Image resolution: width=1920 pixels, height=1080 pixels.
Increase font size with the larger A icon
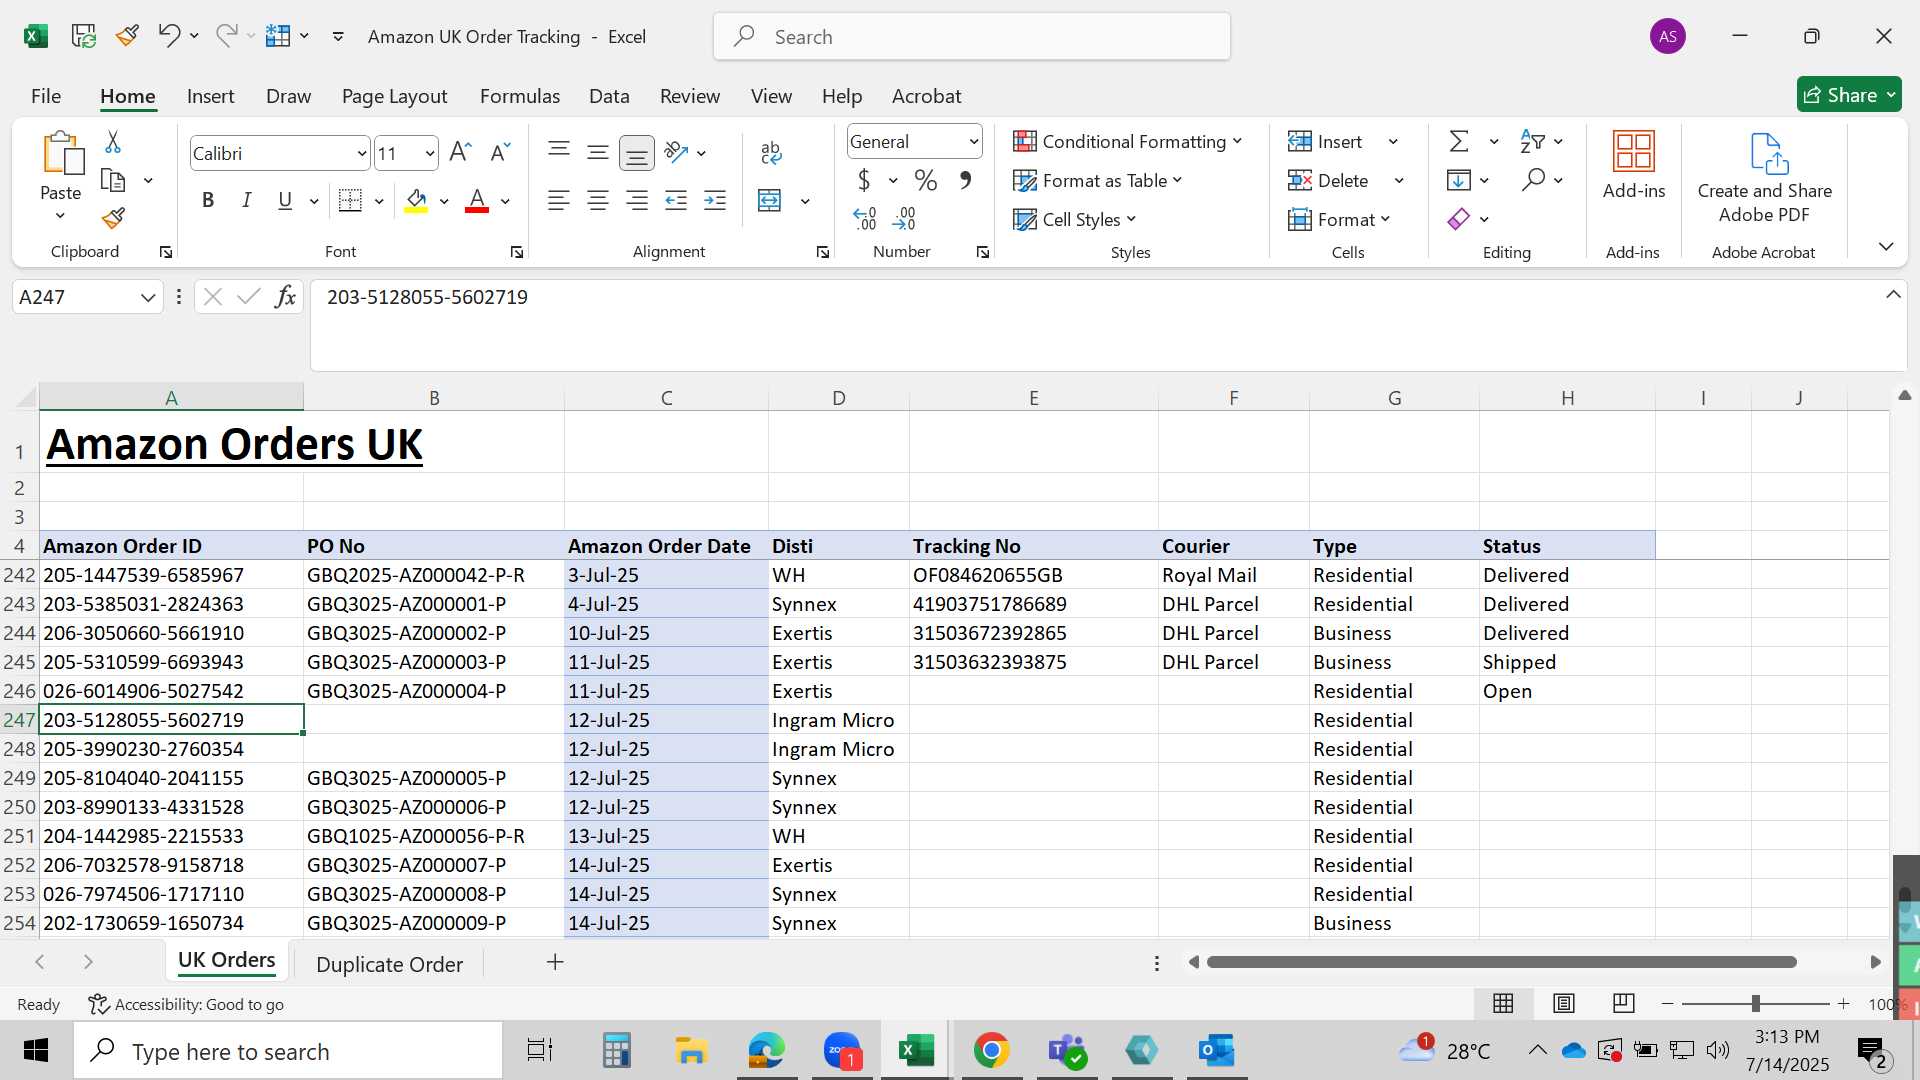(x=460, y=152)
